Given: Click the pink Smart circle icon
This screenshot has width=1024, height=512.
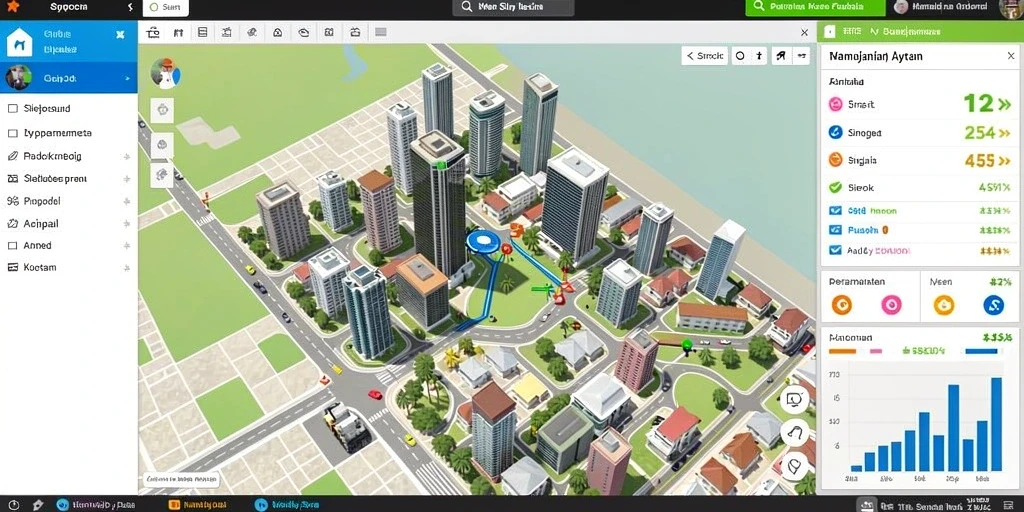Looking at the screenshot, I should [x=835, y=104].
